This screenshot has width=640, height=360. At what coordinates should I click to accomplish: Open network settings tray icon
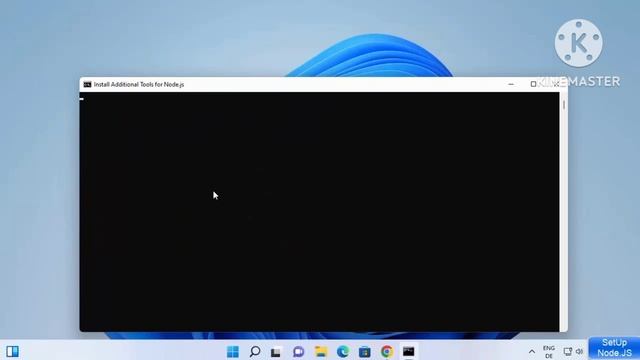pos(567,351)
